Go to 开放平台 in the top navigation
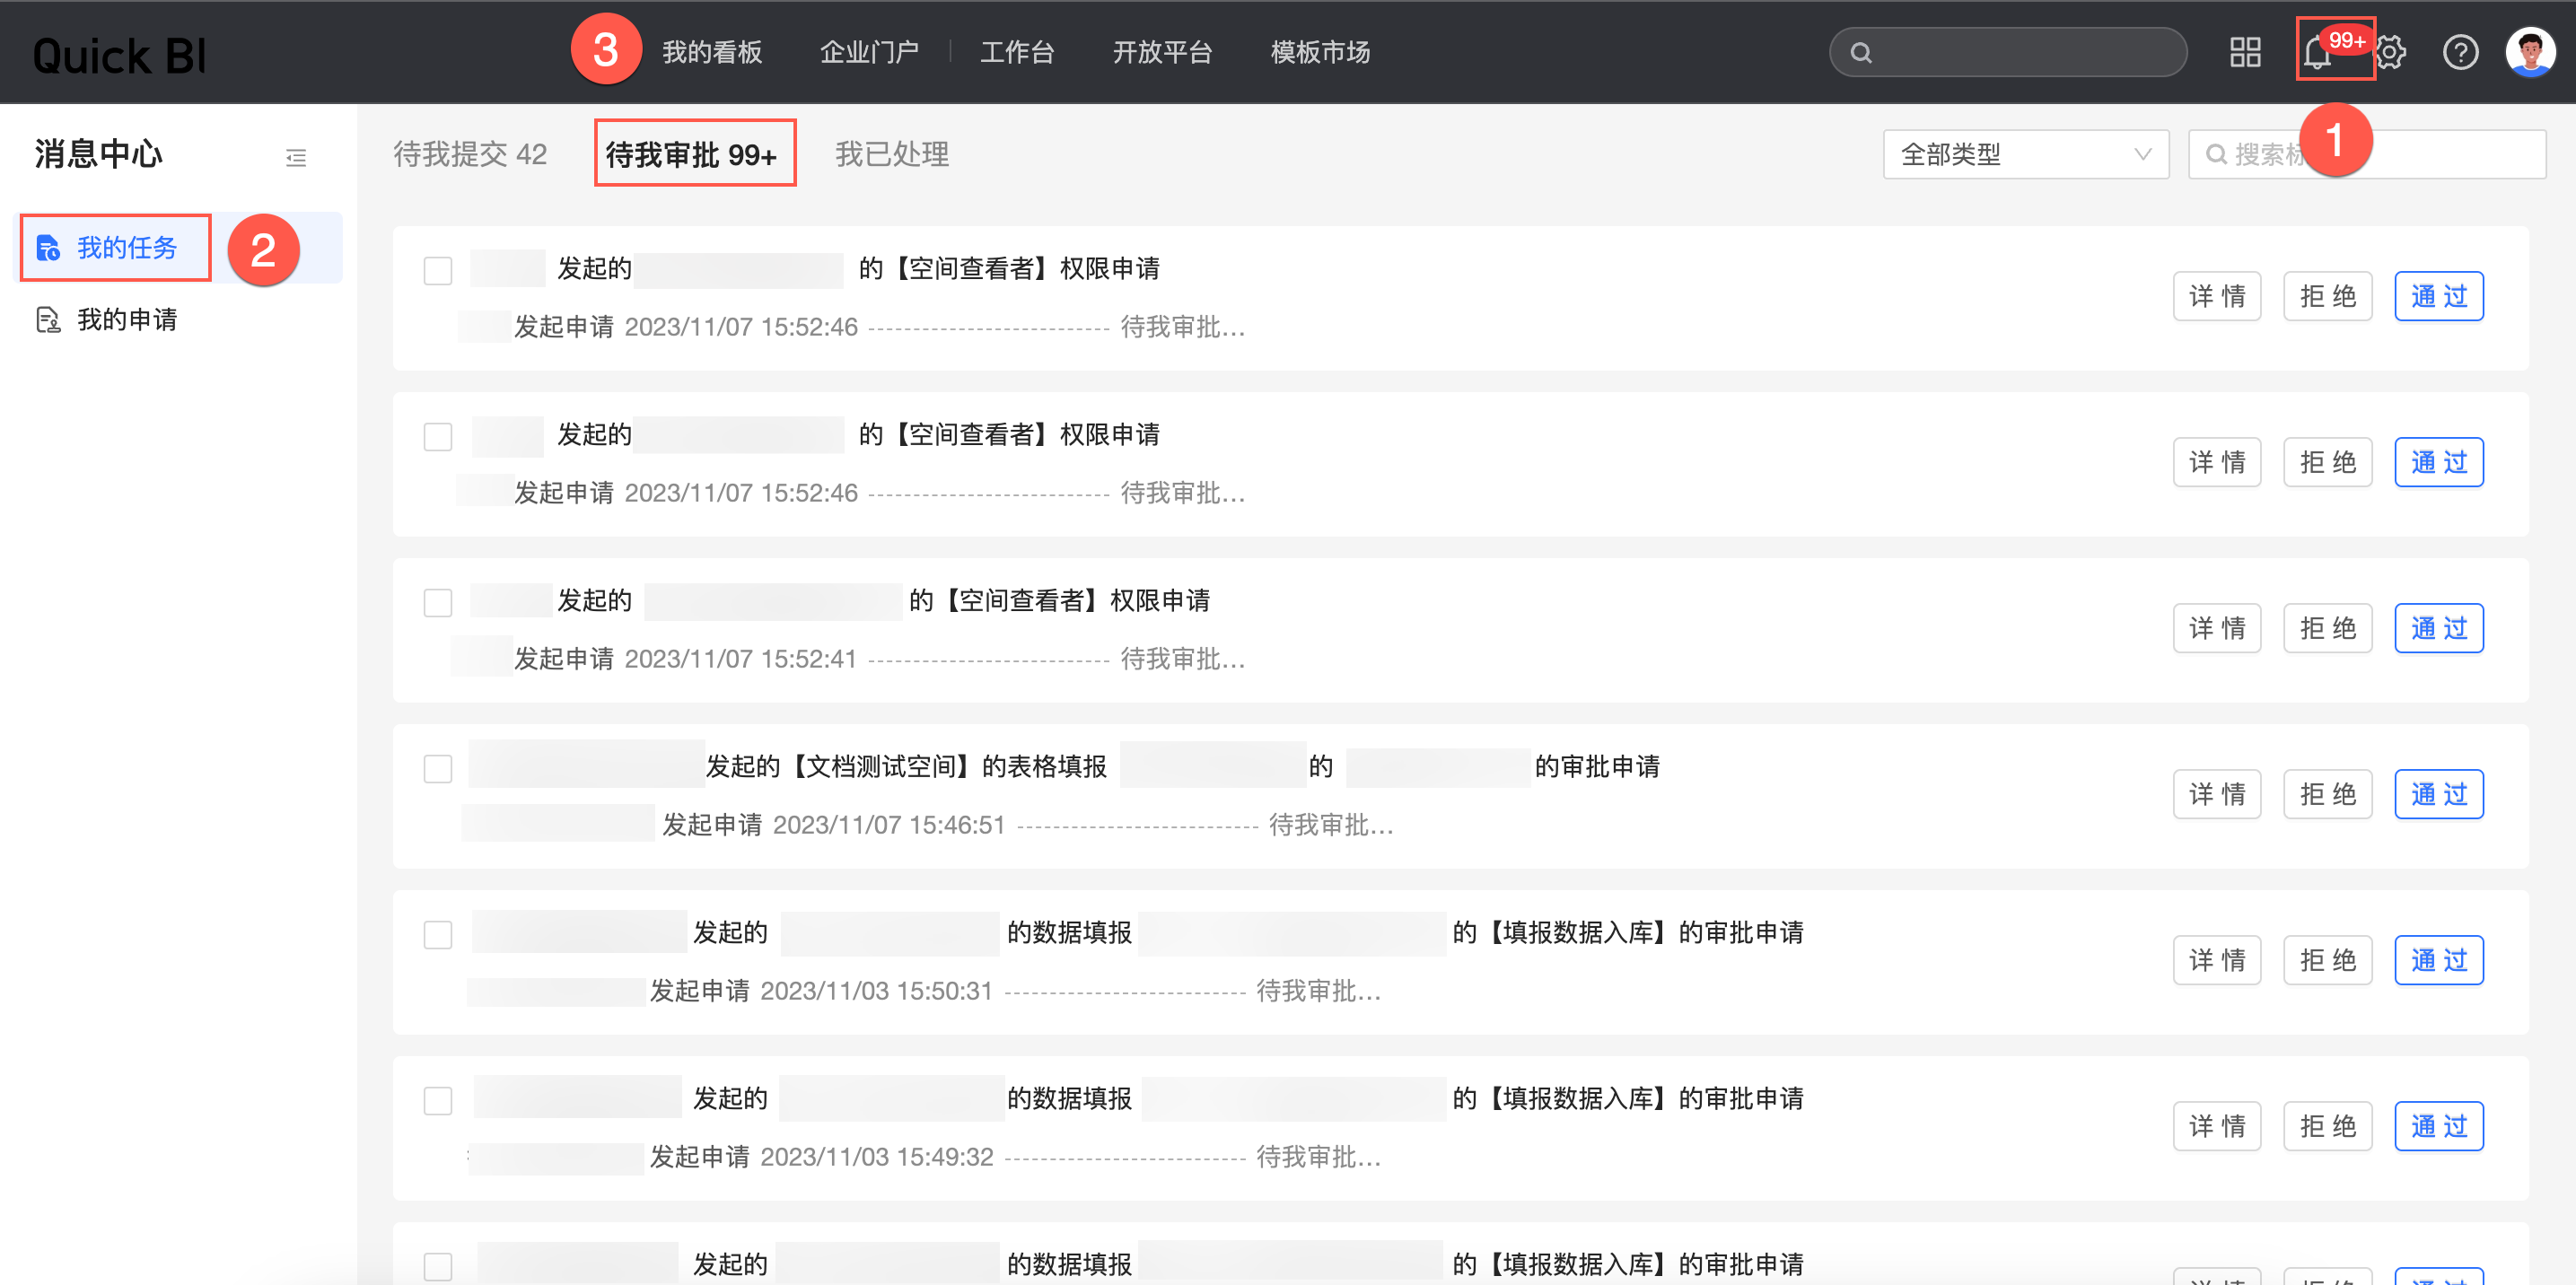 (1162, 52)
